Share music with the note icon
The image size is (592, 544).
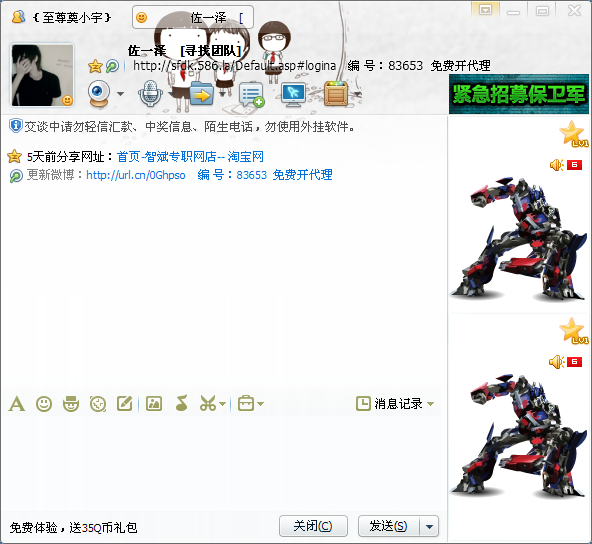pyautogui.click(x=182, y=403)
